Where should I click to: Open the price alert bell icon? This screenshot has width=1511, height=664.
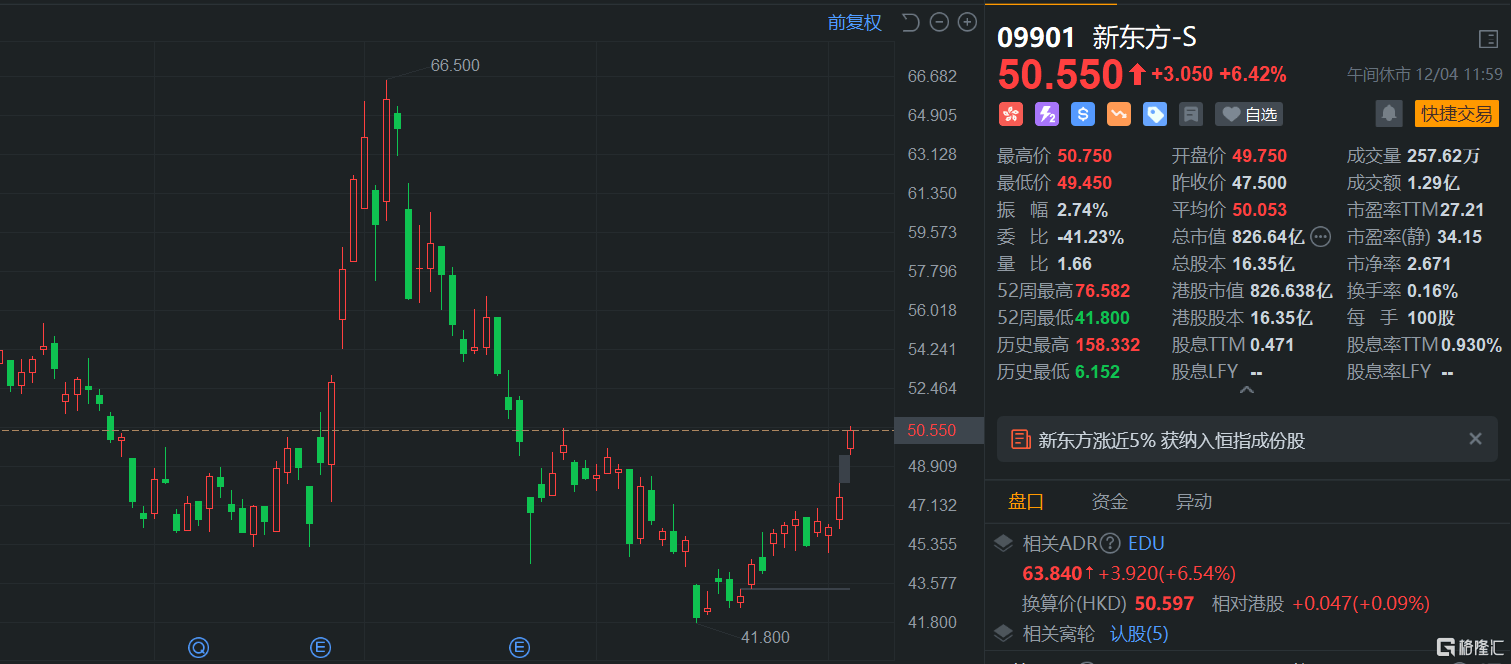tap(1388, 114)
